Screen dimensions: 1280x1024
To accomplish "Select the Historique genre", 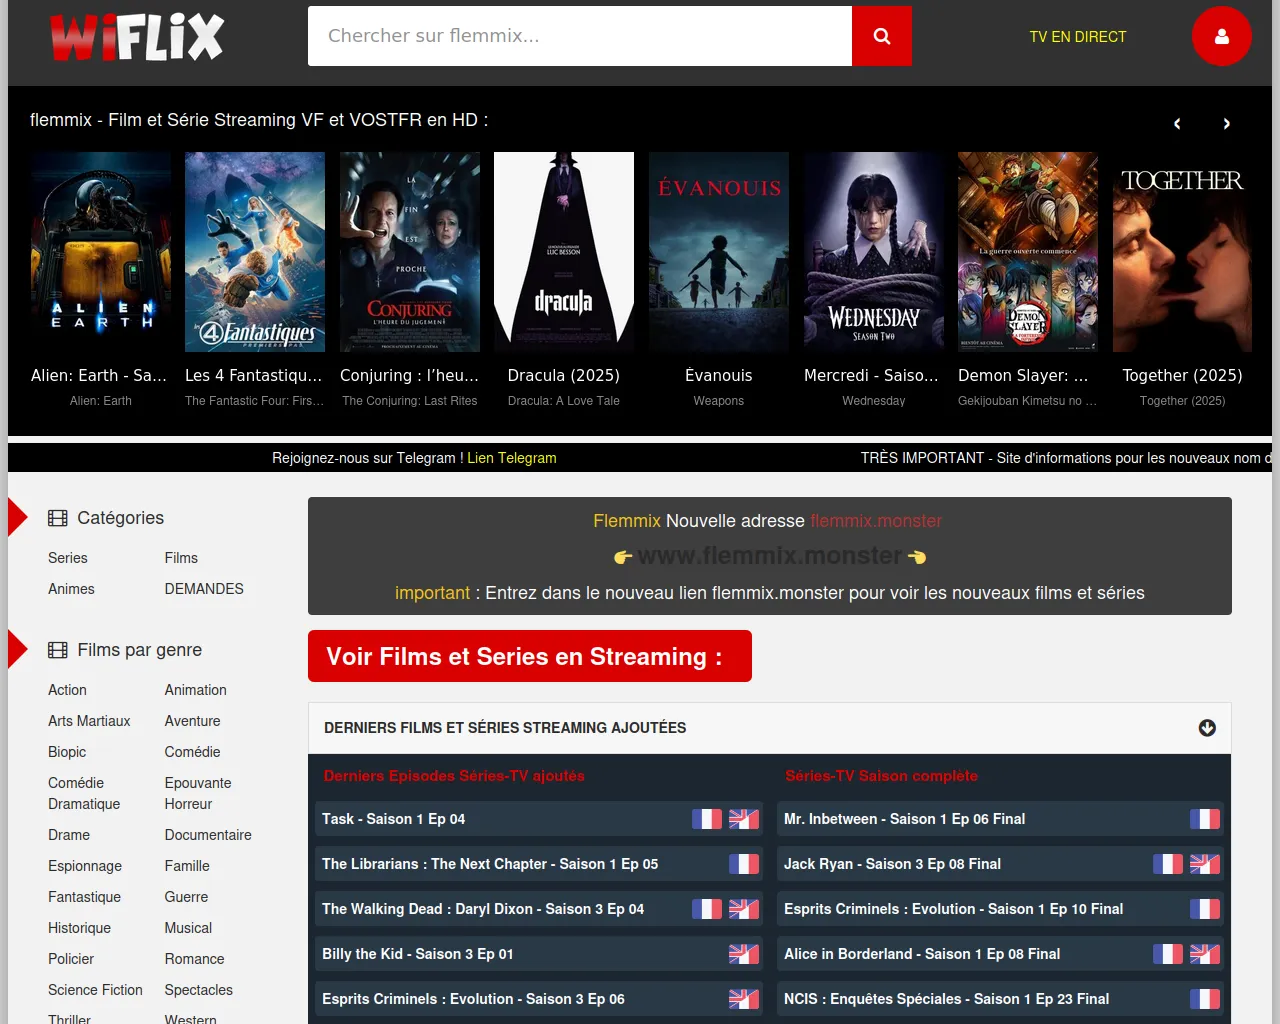I will [x=79, y=928].
